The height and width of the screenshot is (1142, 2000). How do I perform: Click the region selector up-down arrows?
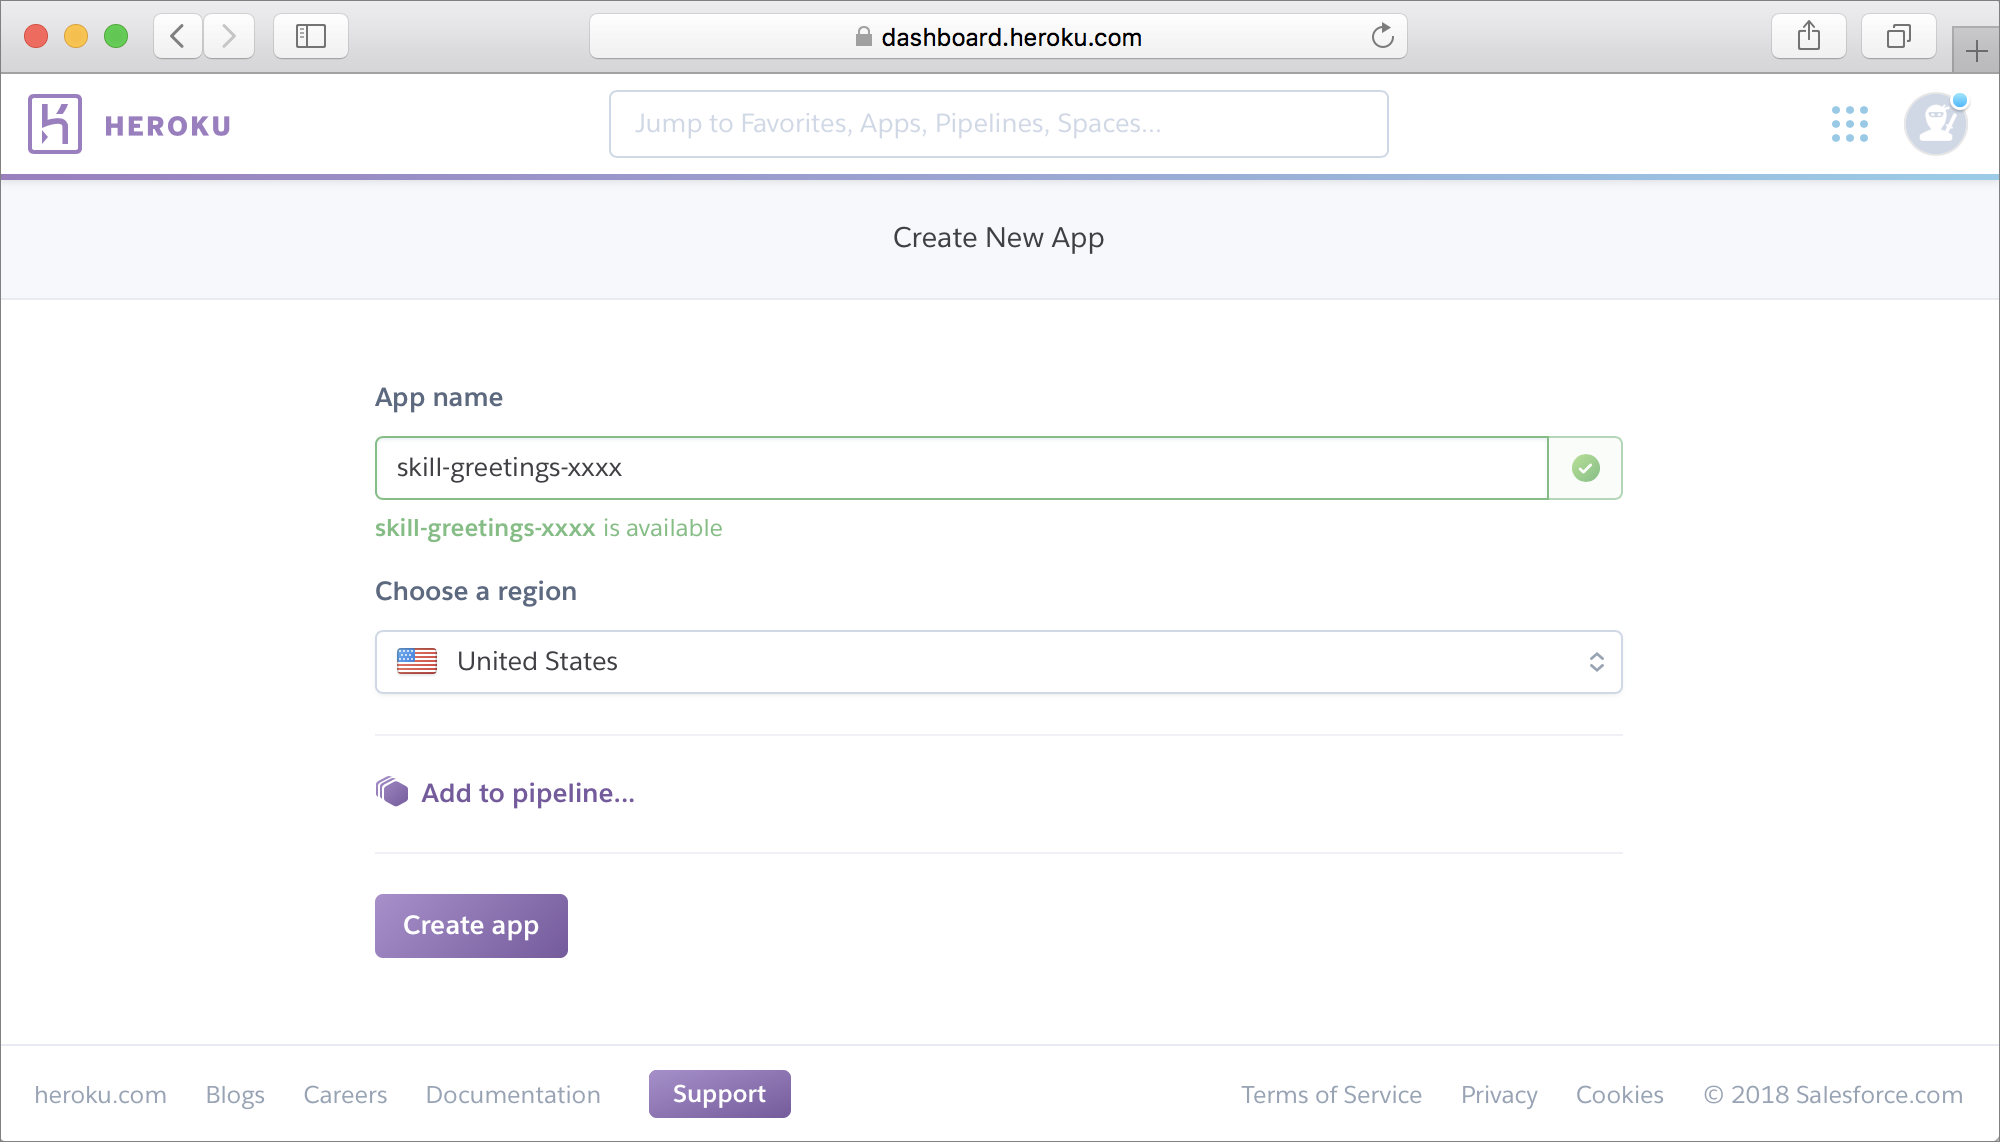[x=1597, y=662]
